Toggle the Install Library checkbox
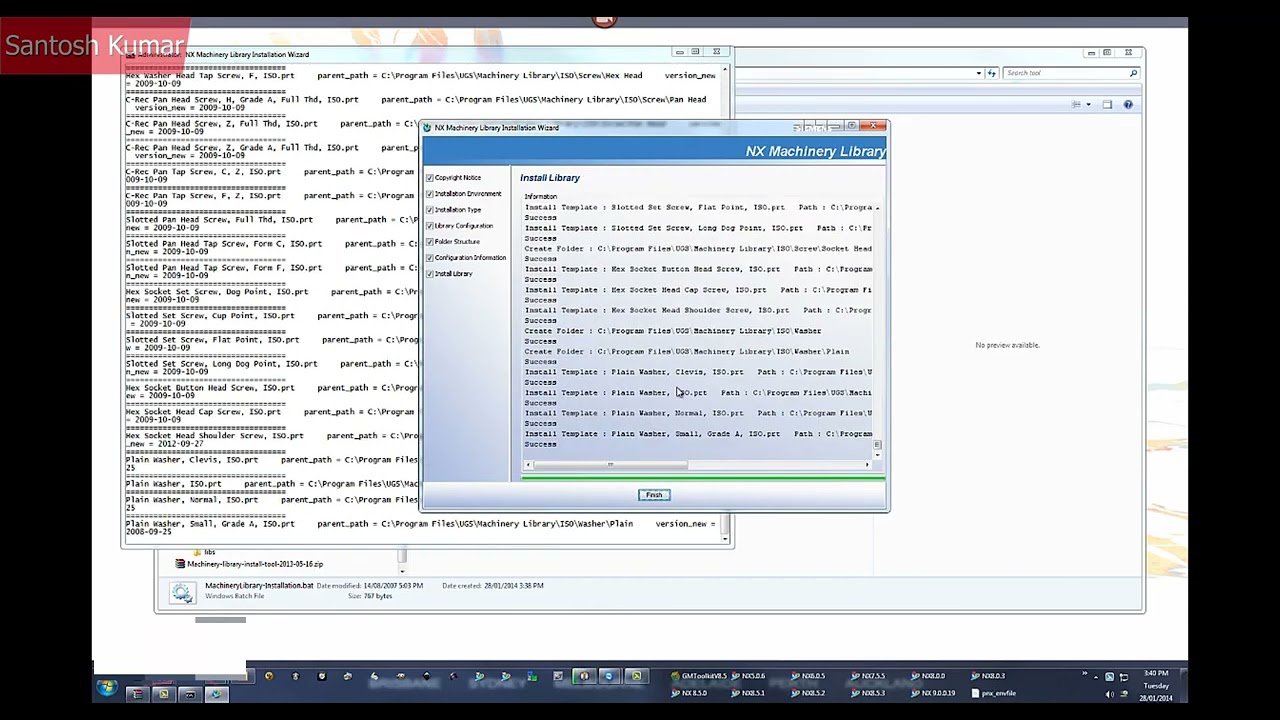Image resolution: width=1280 pixels, height=720 pixels. tap(430, 274)
